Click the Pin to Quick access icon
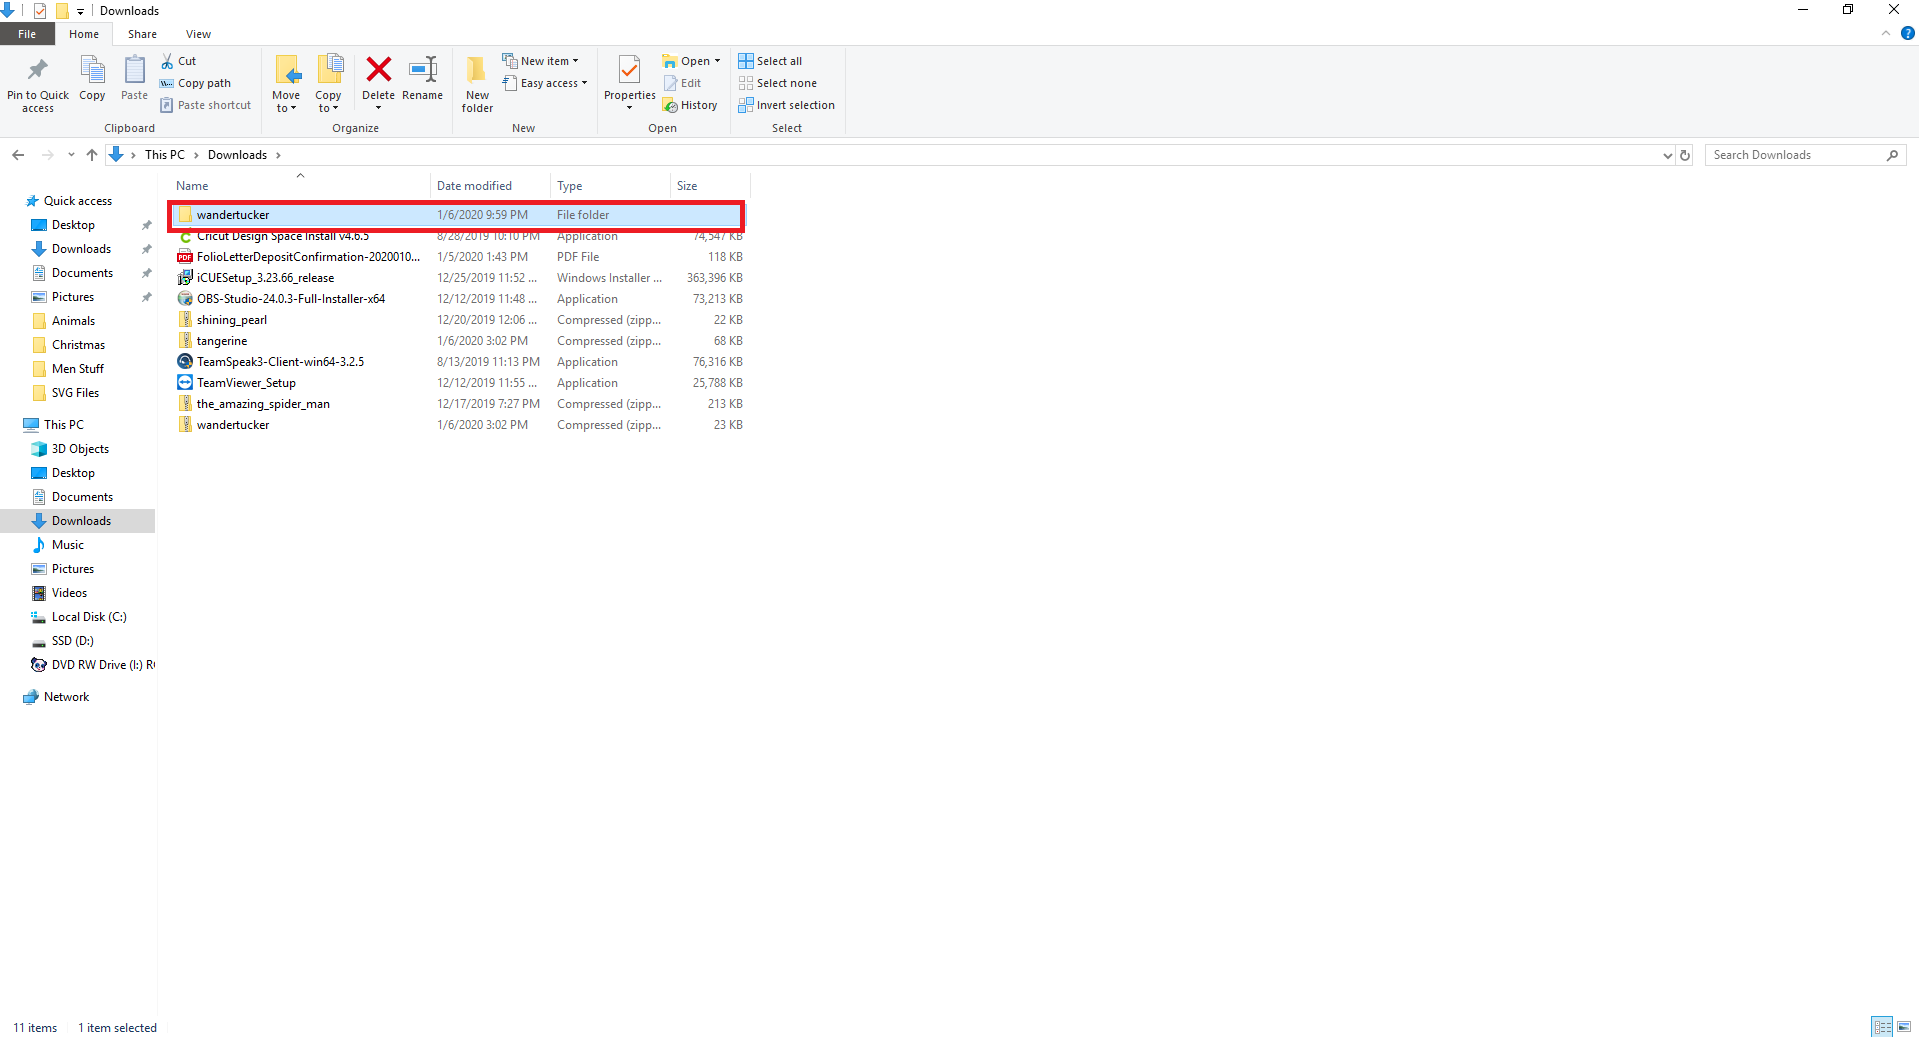 [x=38, y=71]
